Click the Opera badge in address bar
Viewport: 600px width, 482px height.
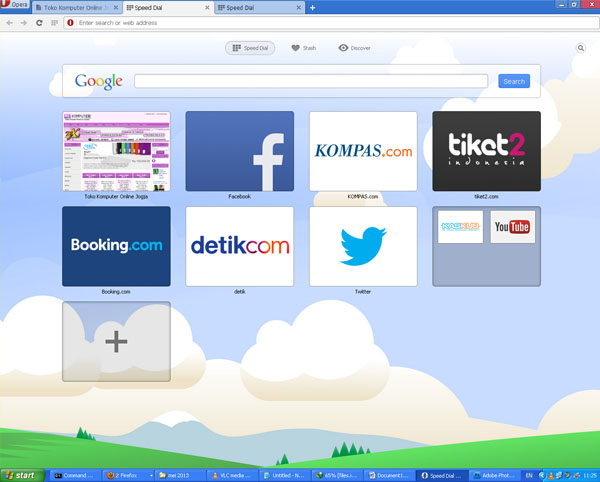coord(70,23)
